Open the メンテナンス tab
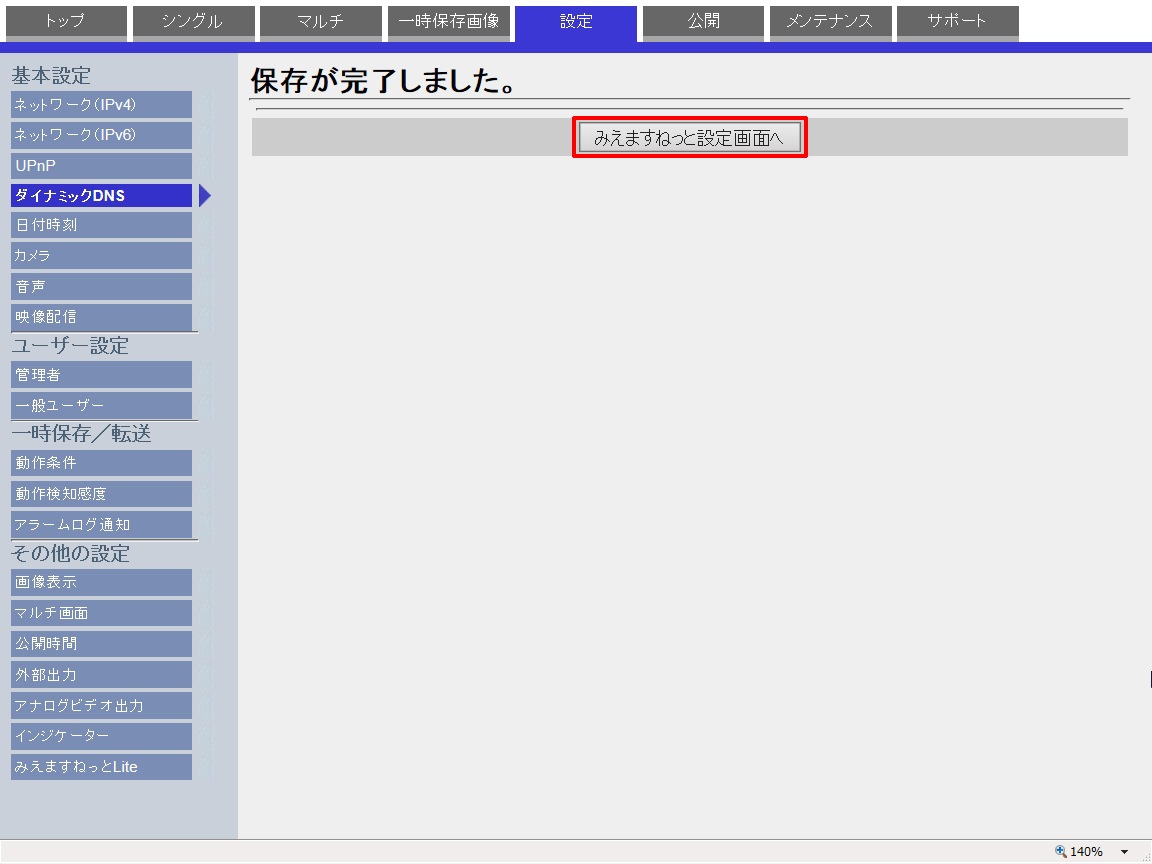 tap(830, 21)
